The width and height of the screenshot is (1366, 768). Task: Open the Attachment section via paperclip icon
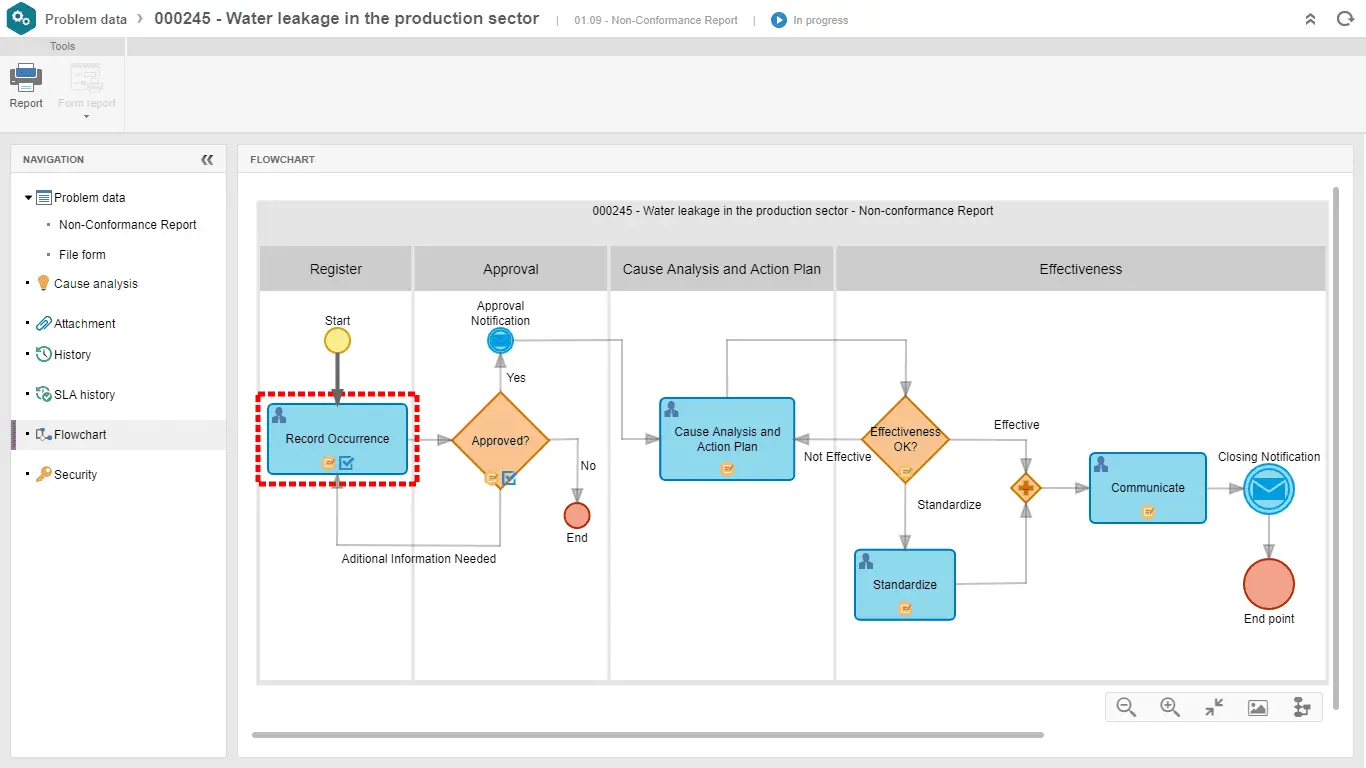click(x=41, y=322)
